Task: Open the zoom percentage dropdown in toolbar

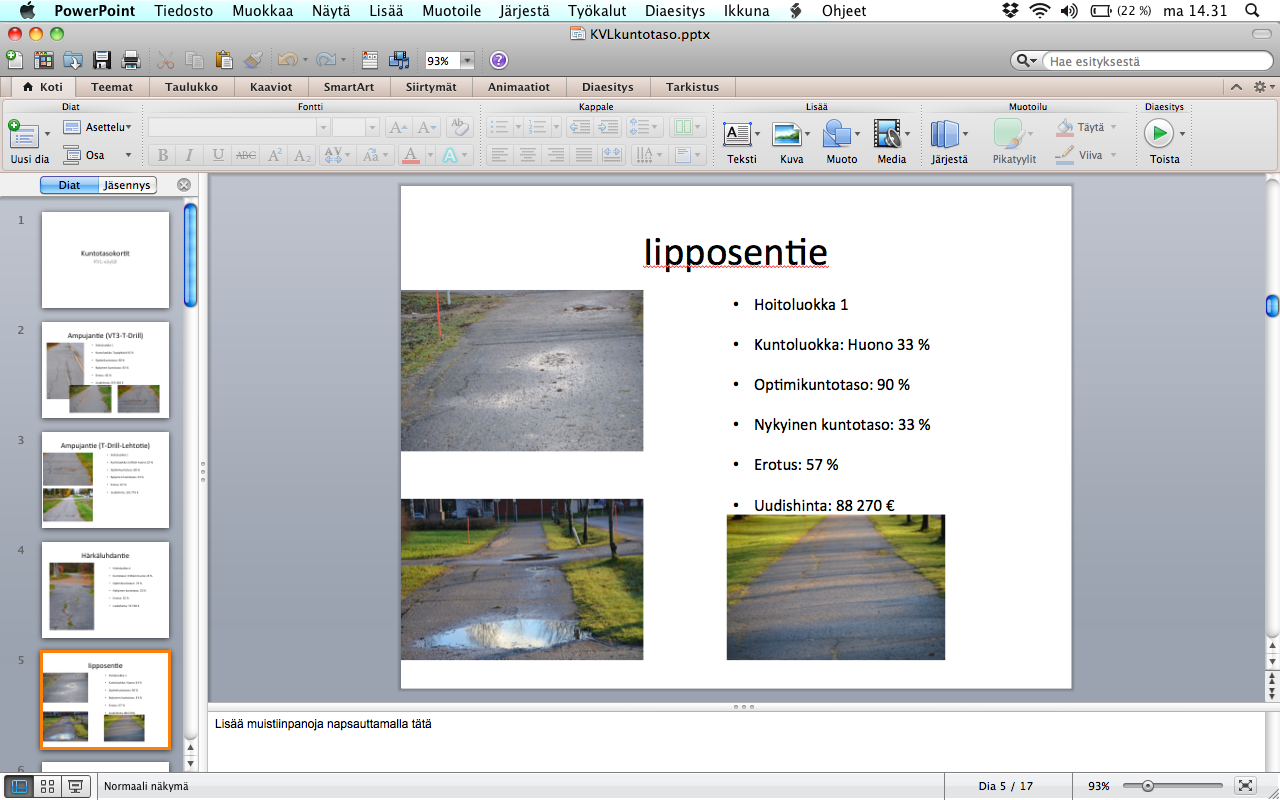Action: coord(466,61)
